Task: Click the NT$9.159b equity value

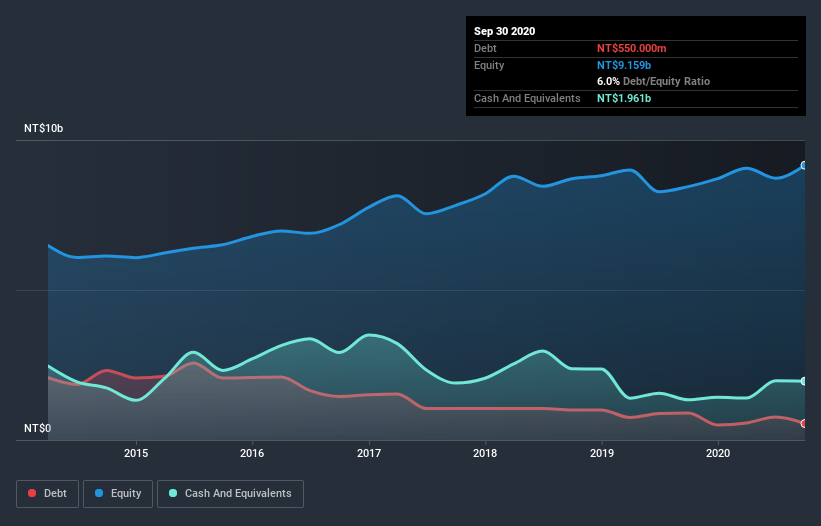Action: click(624, 65)
